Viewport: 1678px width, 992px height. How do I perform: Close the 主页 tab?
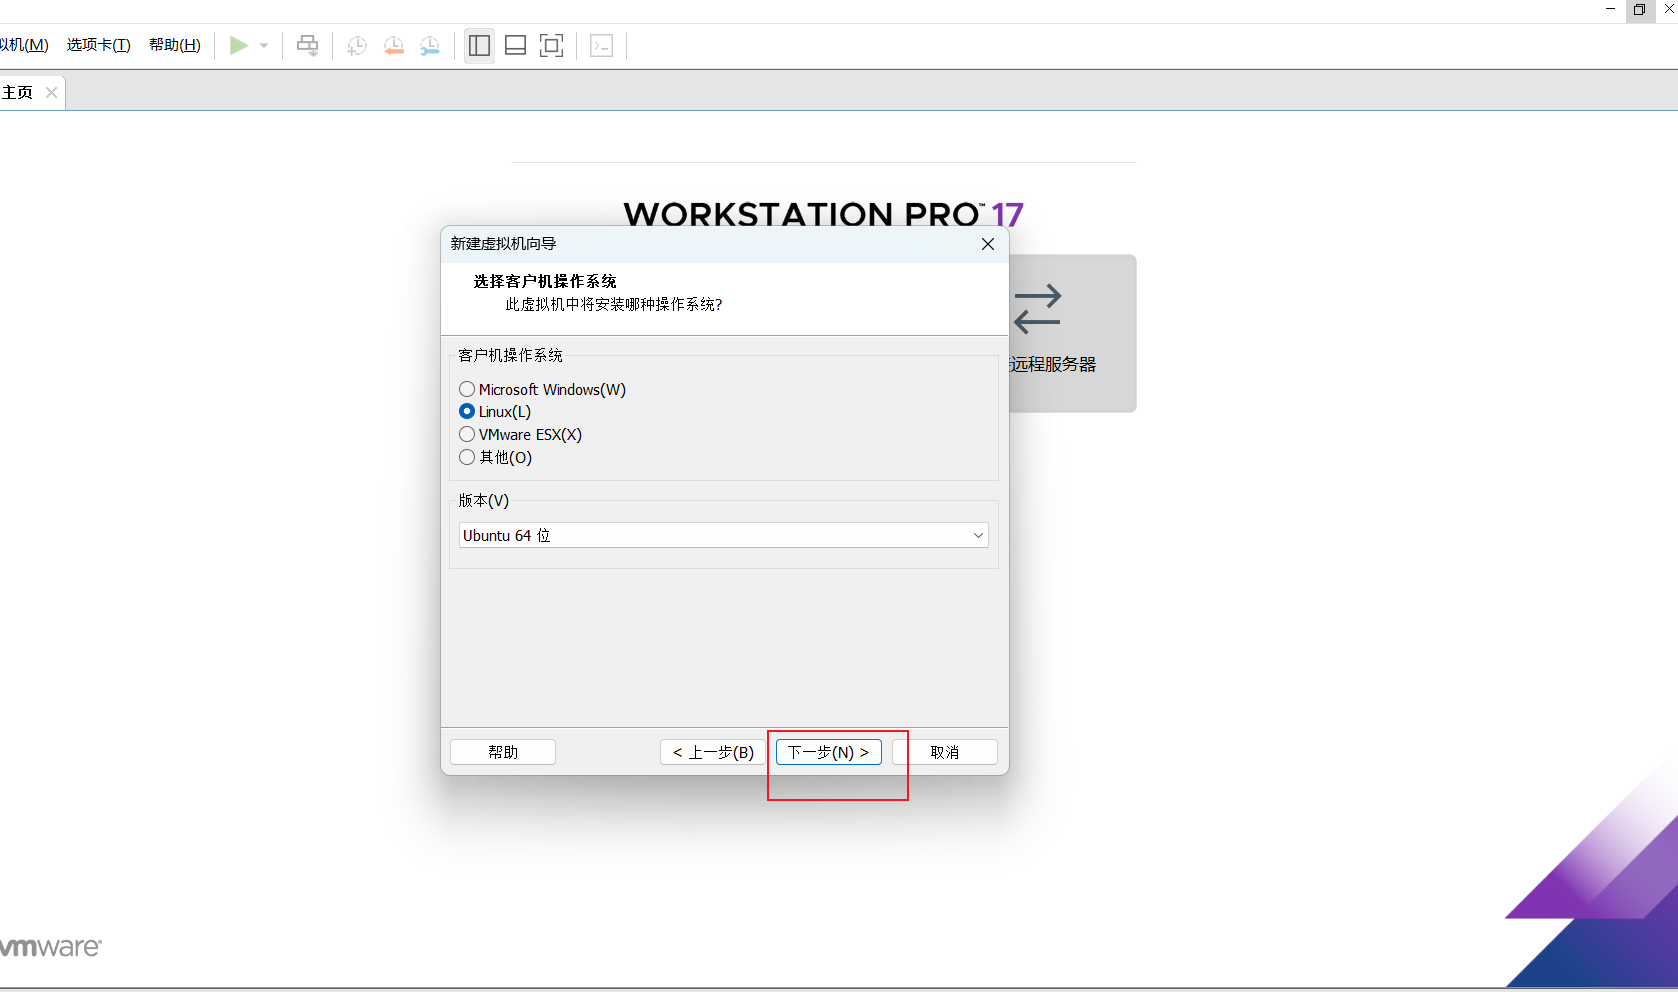51,92
